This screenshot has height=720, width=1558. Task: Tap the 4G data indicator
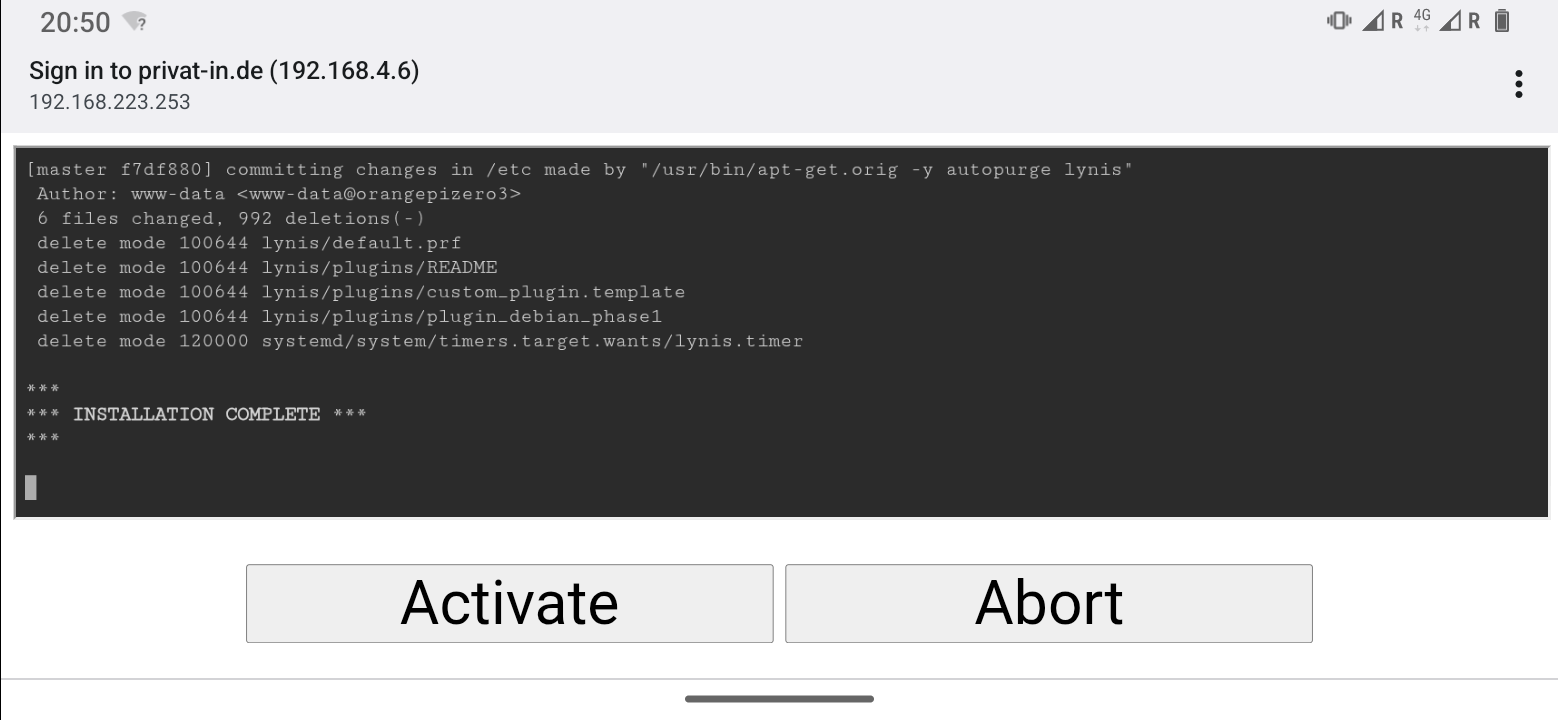click(x=1422, y=20)
